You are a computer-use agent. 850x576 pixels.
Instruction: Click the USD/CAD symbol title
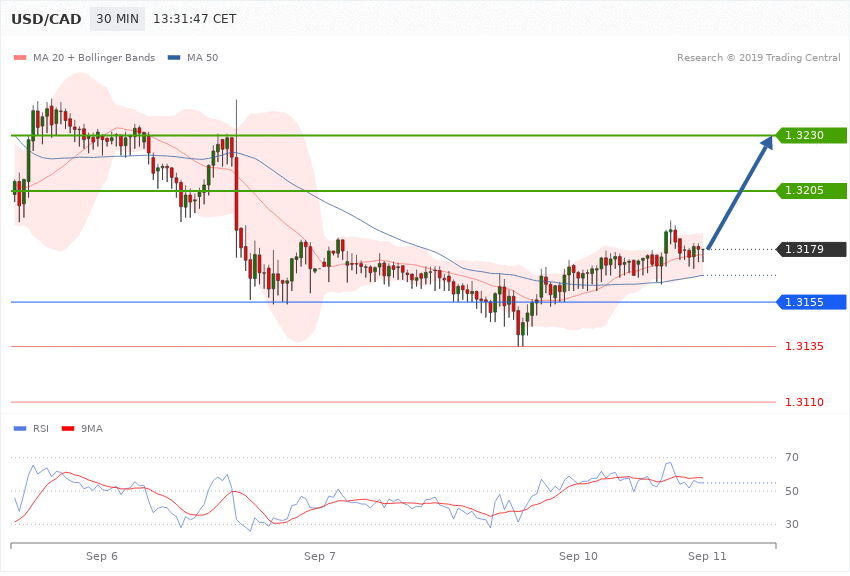[46, 19]
